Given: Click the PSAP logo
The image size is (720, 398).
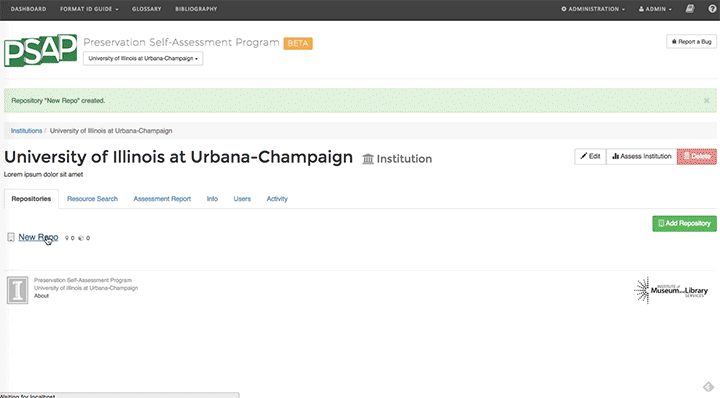Looking at the screenshot, I should click(40, 50).
